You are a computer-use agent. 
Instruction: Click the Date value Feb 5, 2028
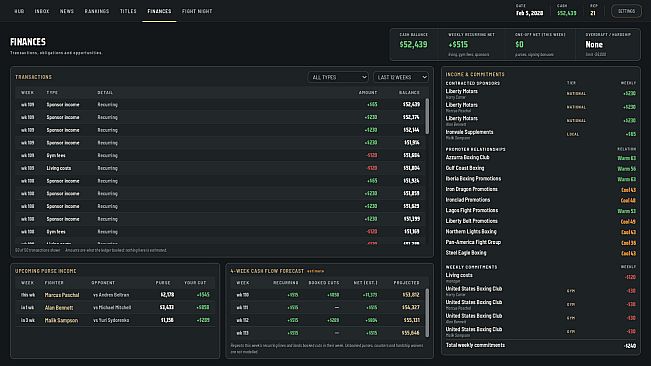coord(529,13)
